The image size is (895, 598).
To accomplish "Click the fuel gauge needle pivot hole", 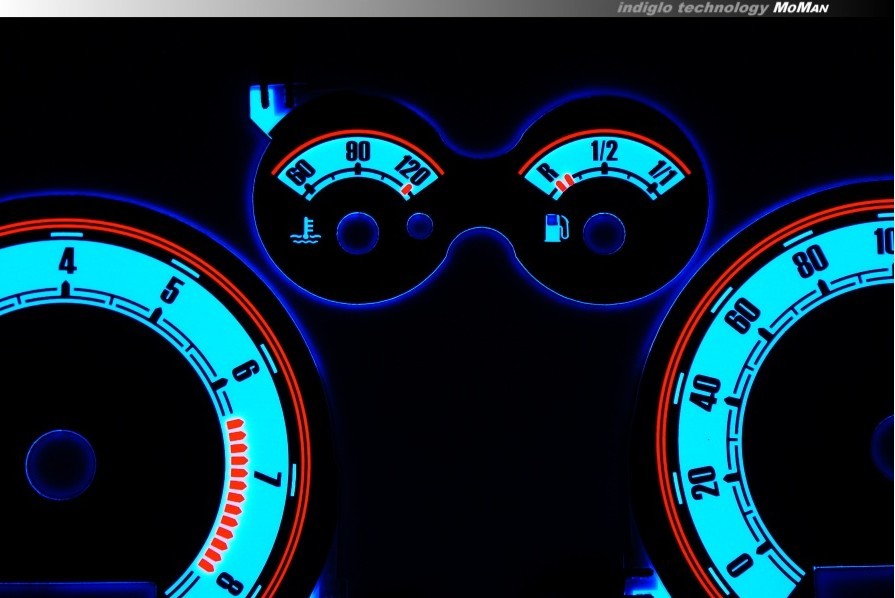I will pos(604,233).
